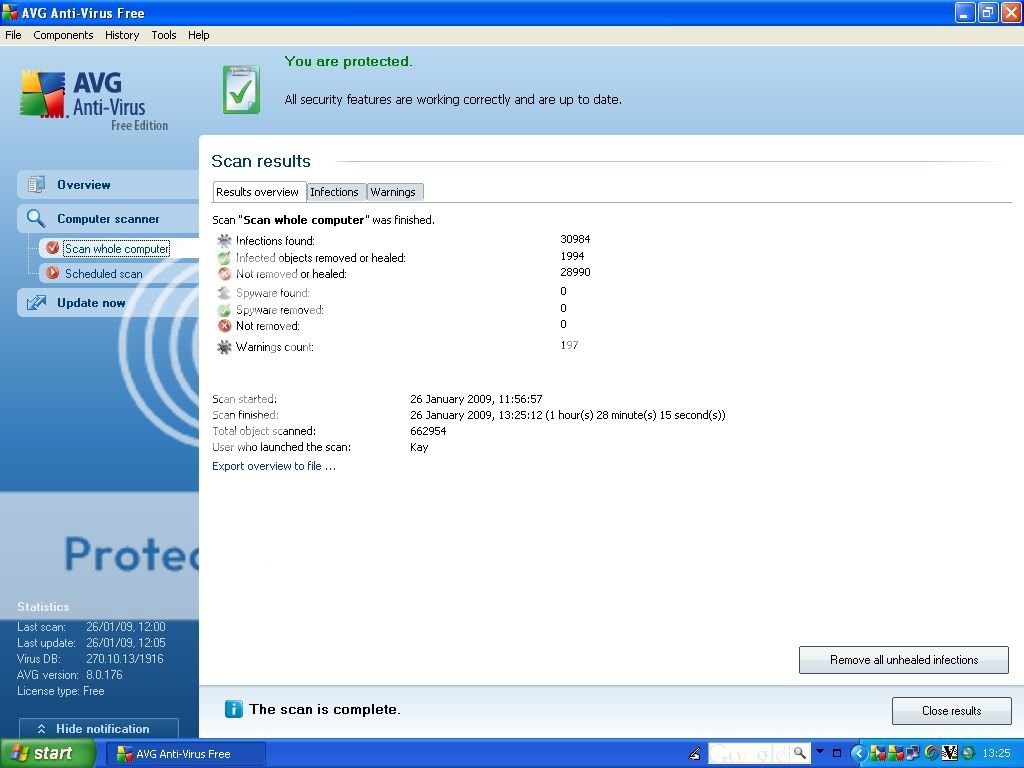1024x768 pixels.
Task: Select the Results overview tab
Action: [257, 192]
